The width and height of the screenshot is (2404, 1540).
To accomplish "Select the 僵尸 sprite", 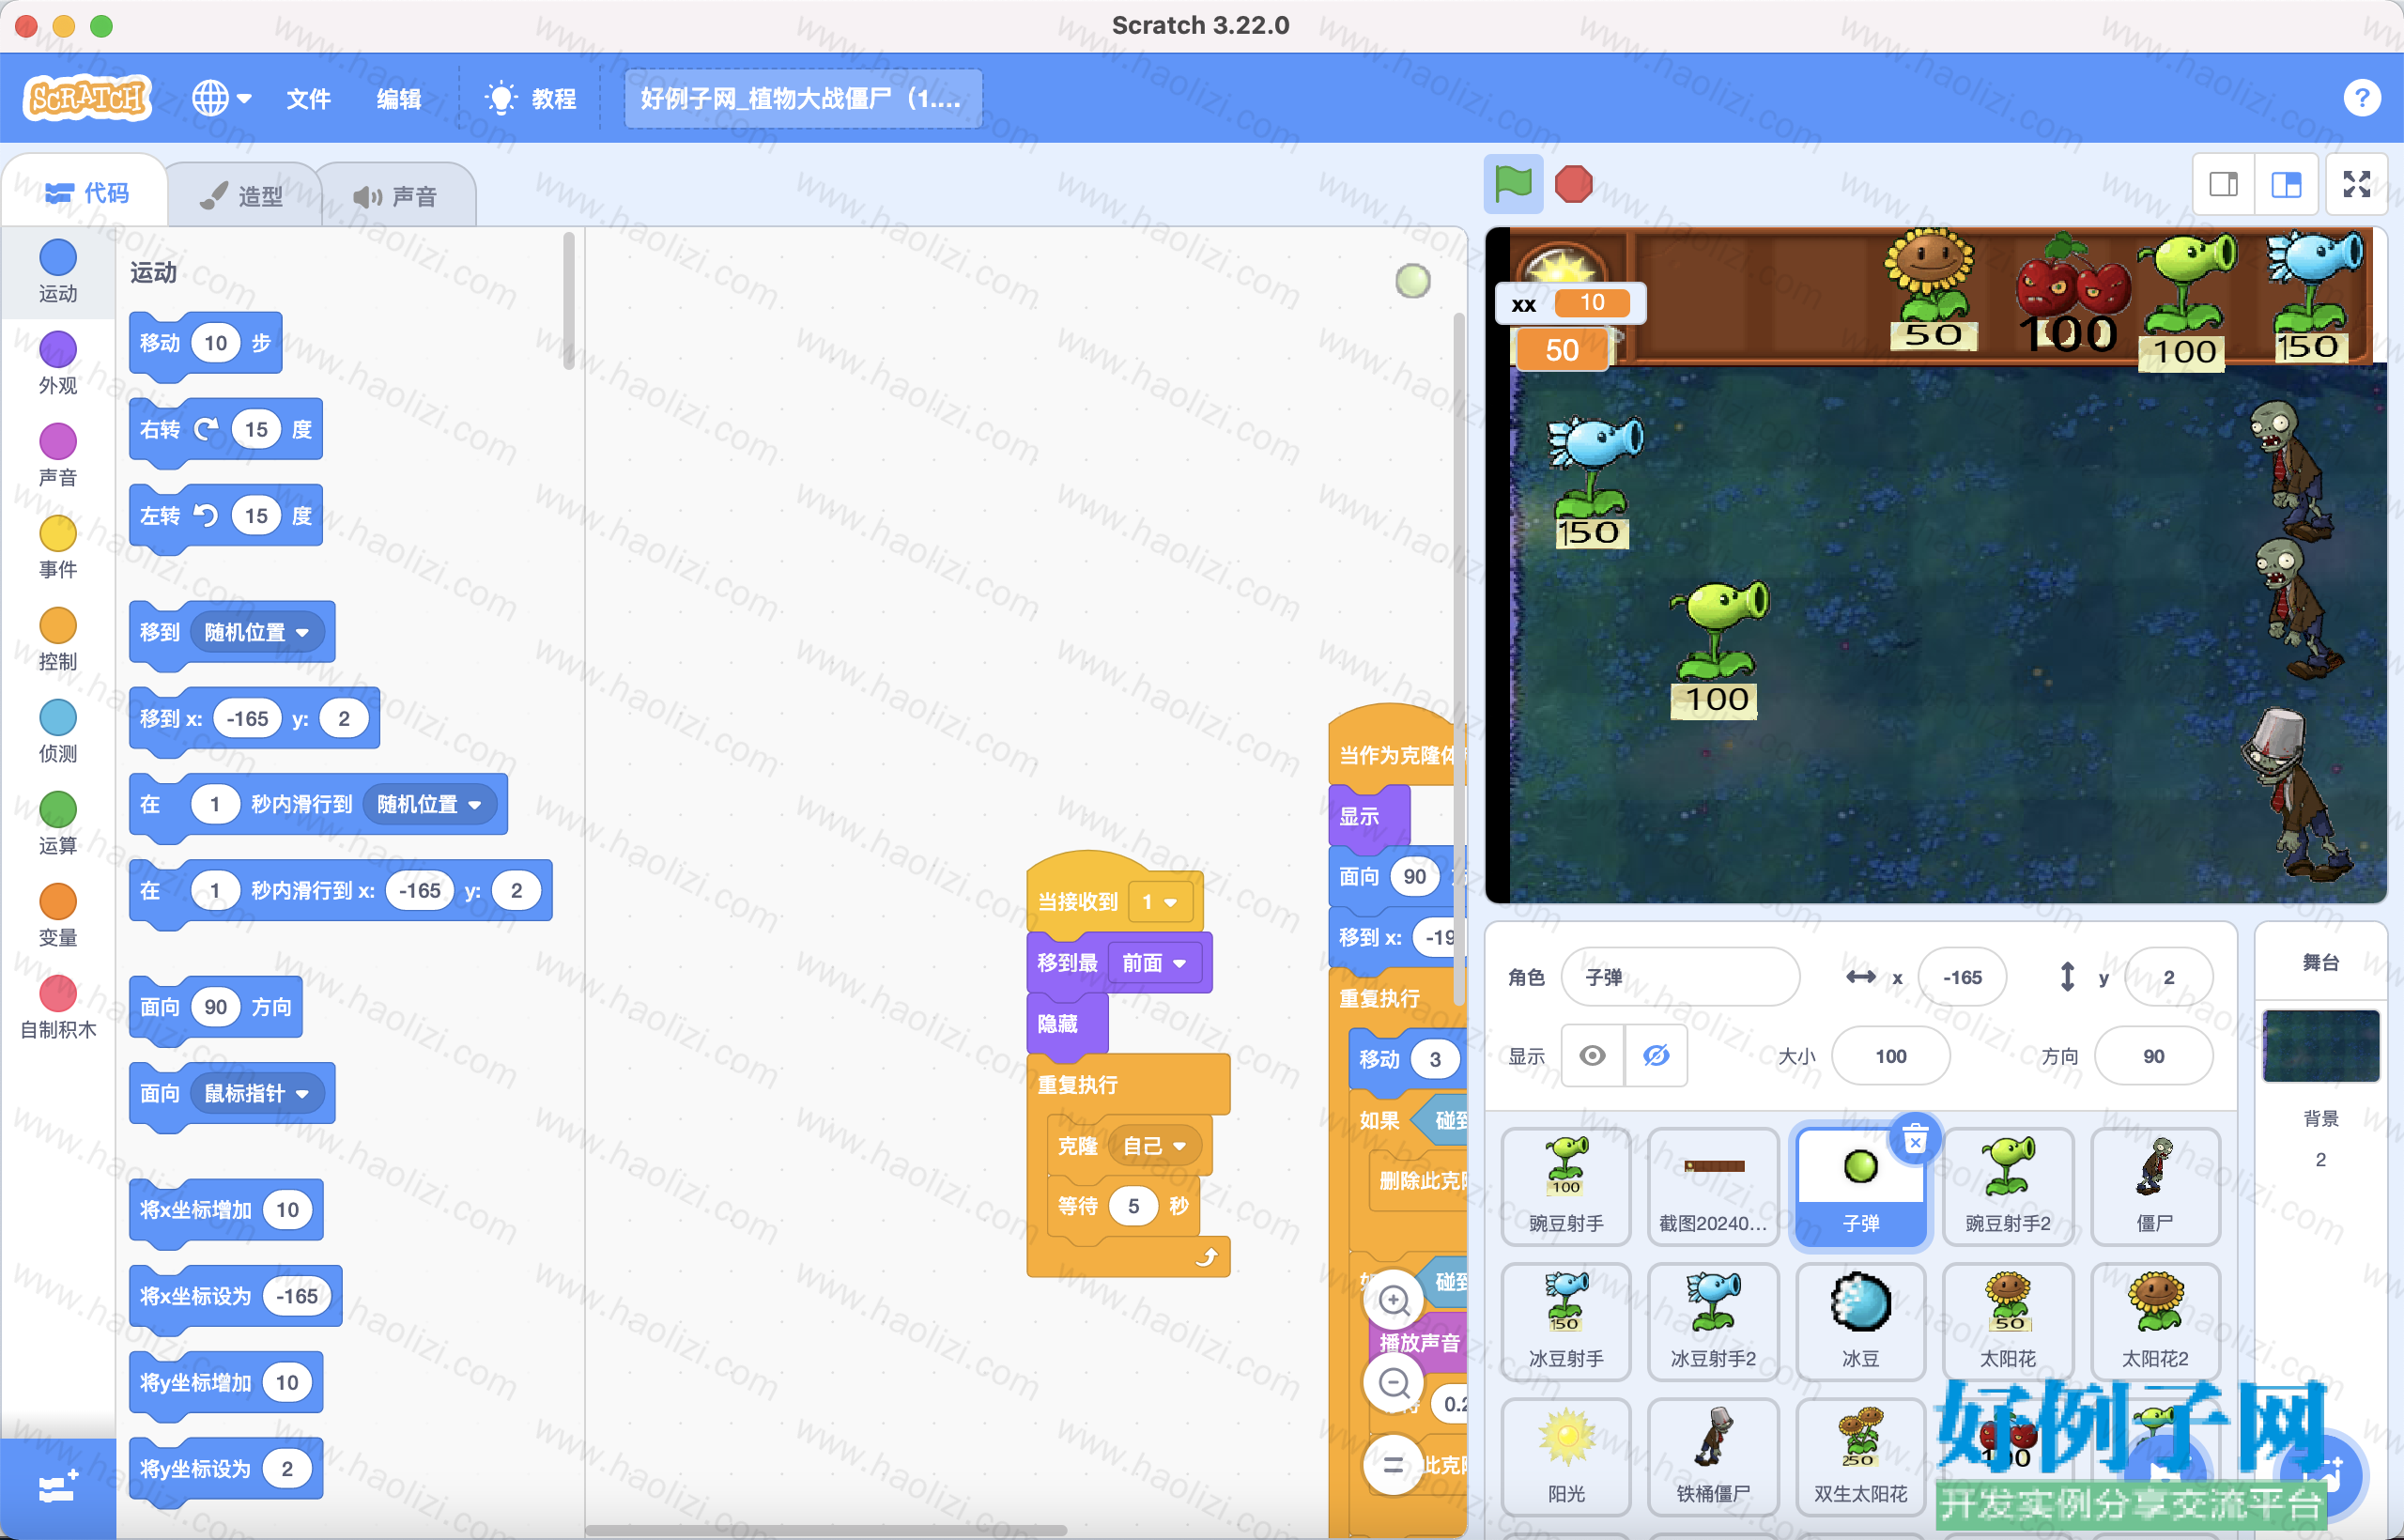I will [2155, 1186].
